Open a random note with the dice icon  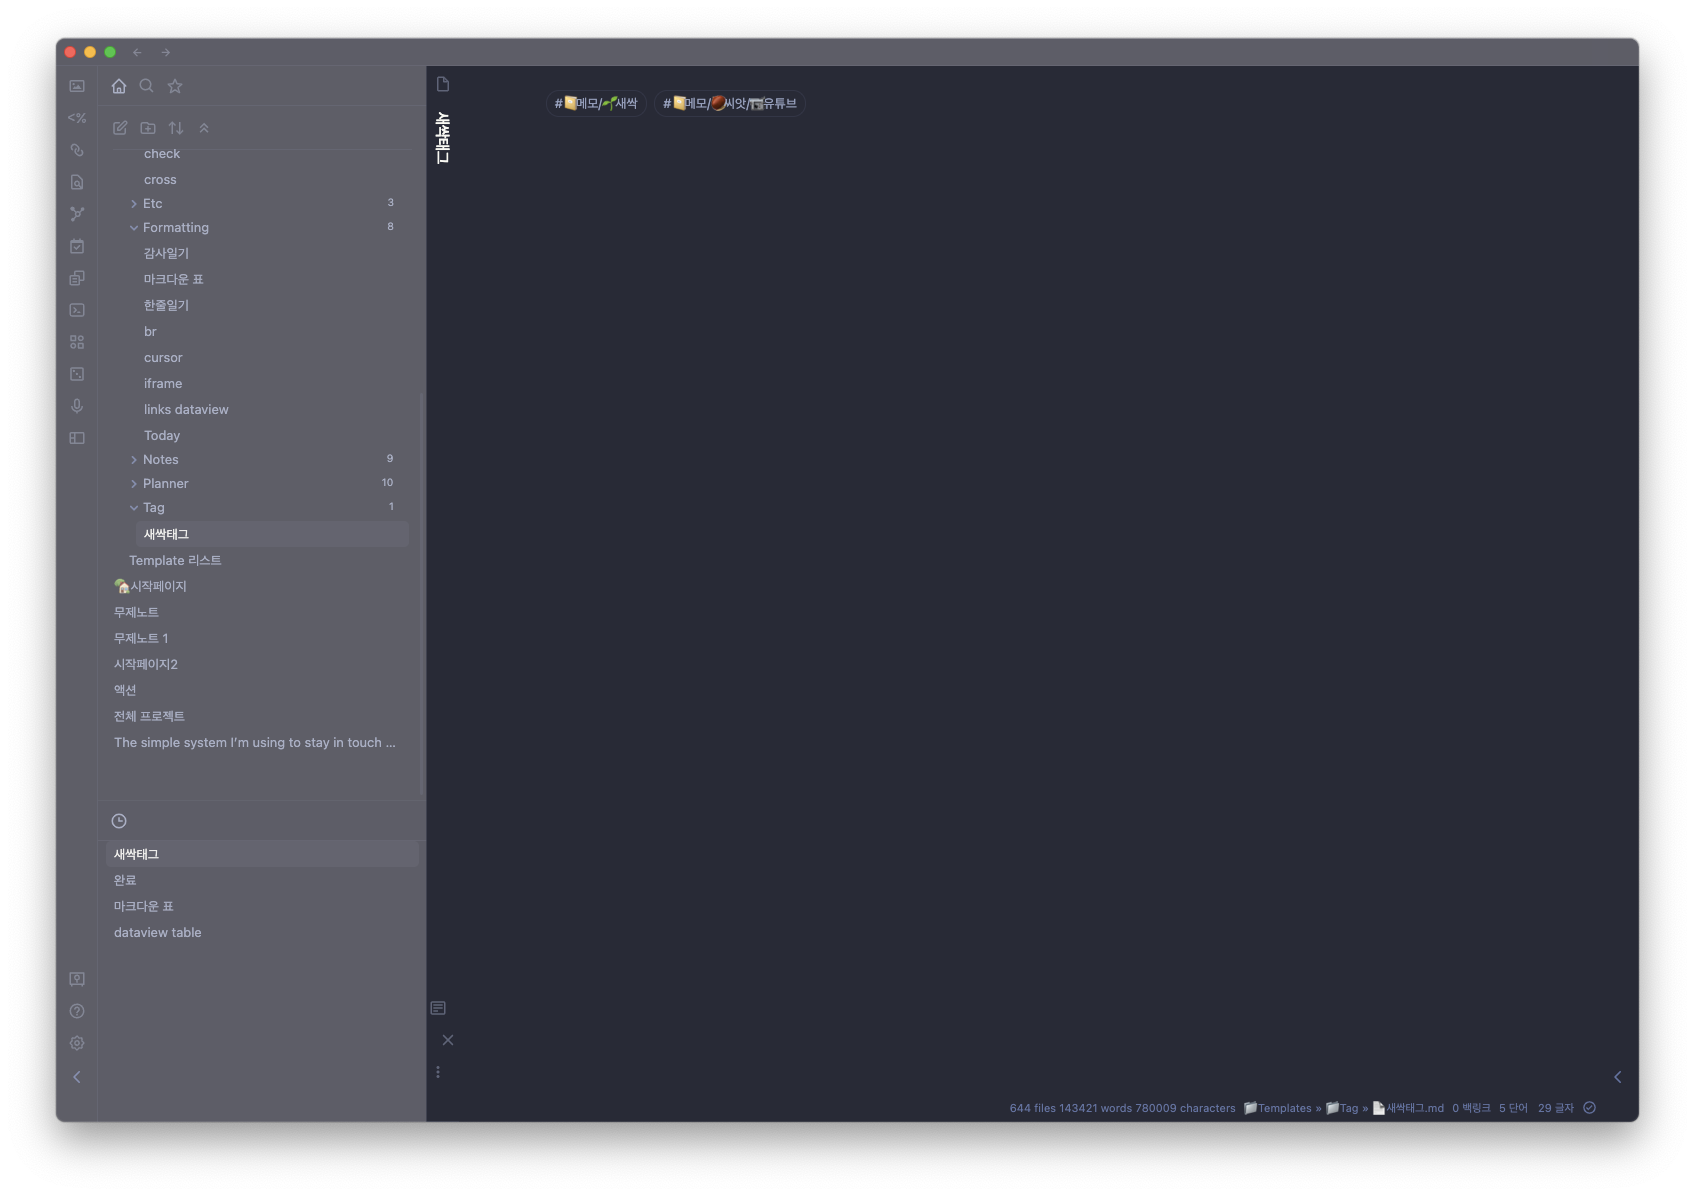77,374
